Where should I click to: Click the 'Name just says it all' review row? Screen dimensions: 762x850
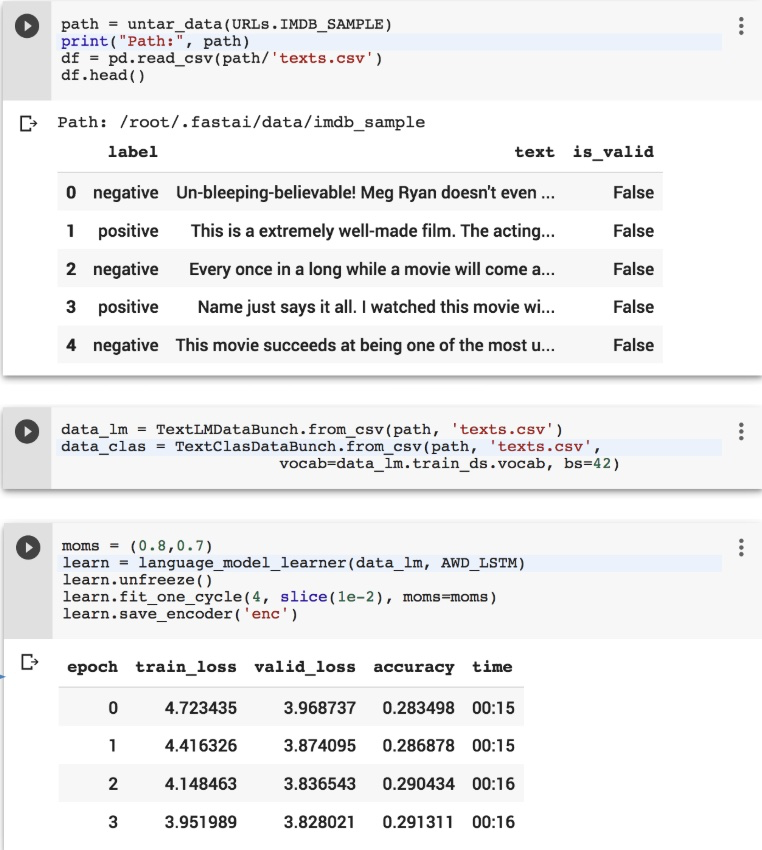(375, 307)
